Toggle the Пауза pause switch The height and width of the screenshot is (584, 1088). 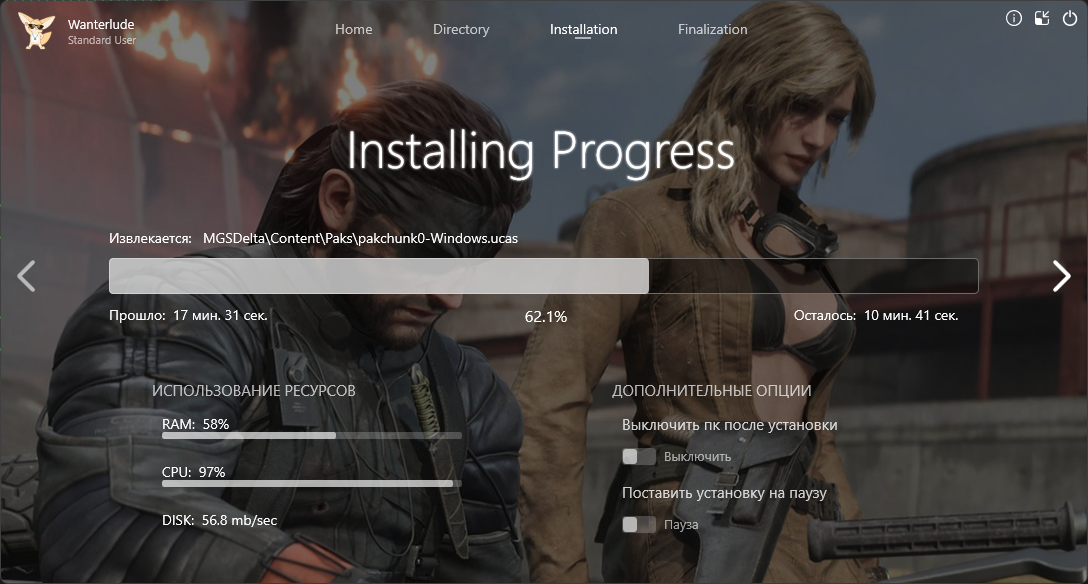coord(638,524)
